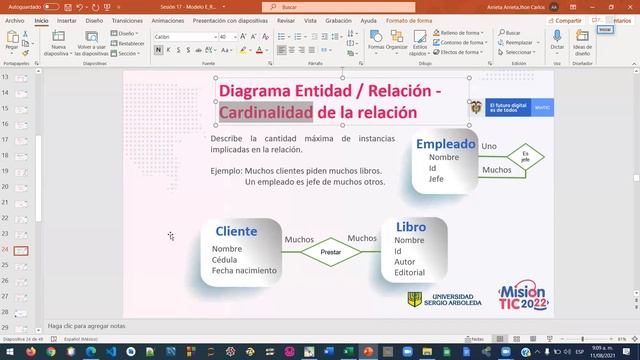Screen dimensions: 640x360
Task: Increase font size with the larger A icon
Action: pos(243,37)
